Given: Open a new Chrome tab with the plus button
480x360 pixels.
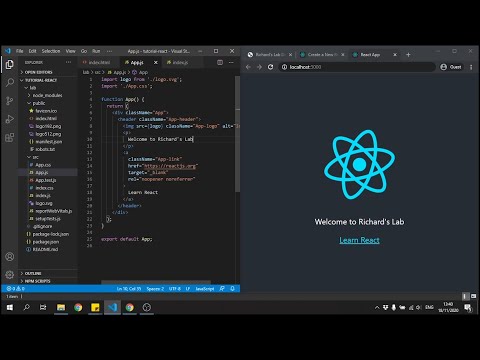Looking at the screenshot, I should coord(408,55).
